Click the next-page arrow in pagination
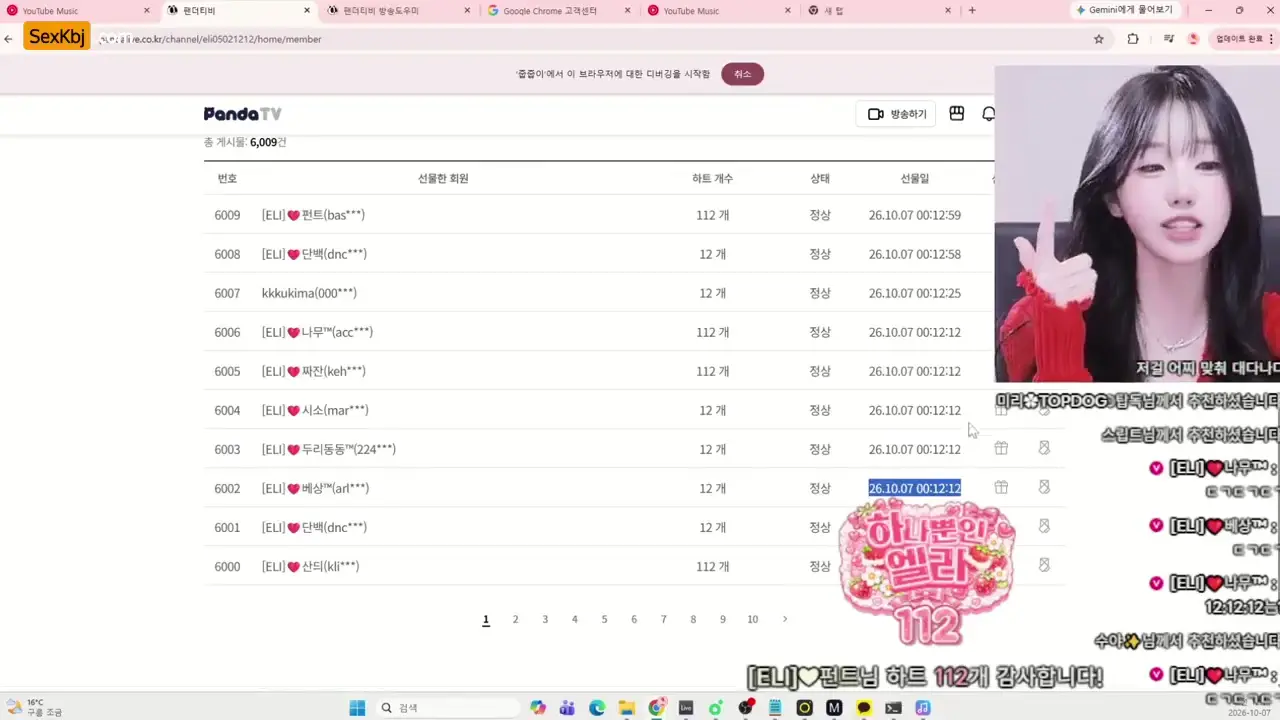 pyautogui.click(x=785, y=619)
